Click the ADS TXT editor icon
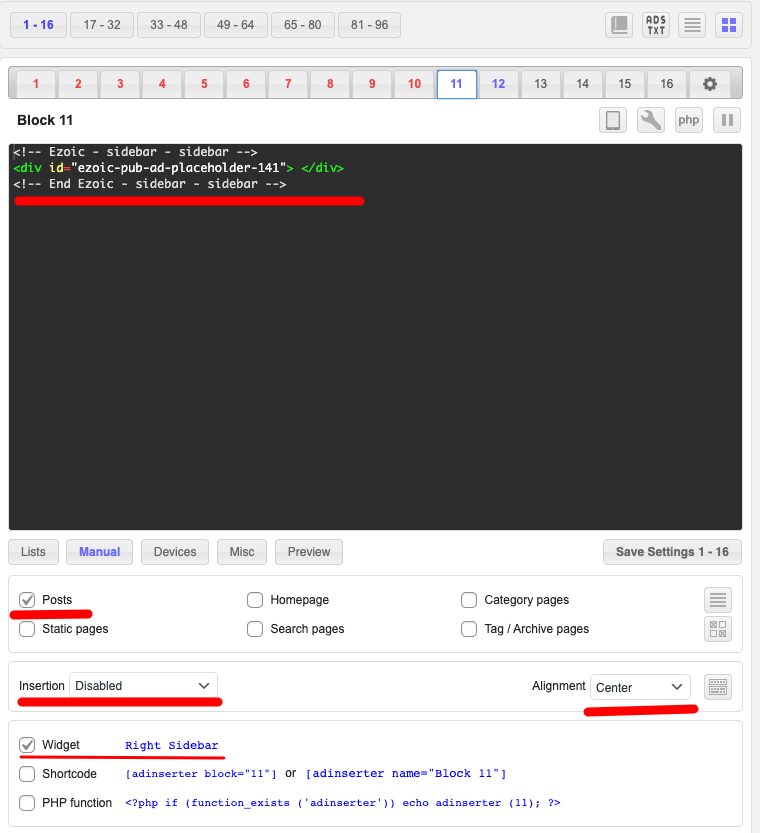This screenshot has width=760, height=833. (656, 25)
